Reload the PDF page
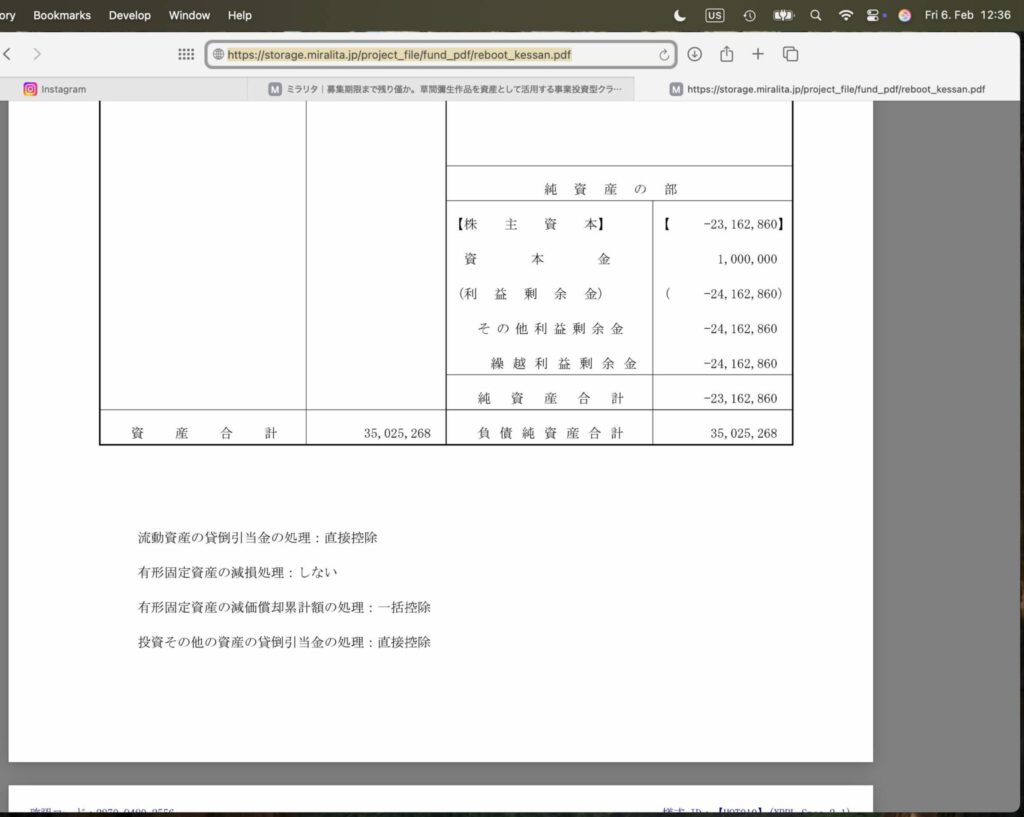 (664, 55)
